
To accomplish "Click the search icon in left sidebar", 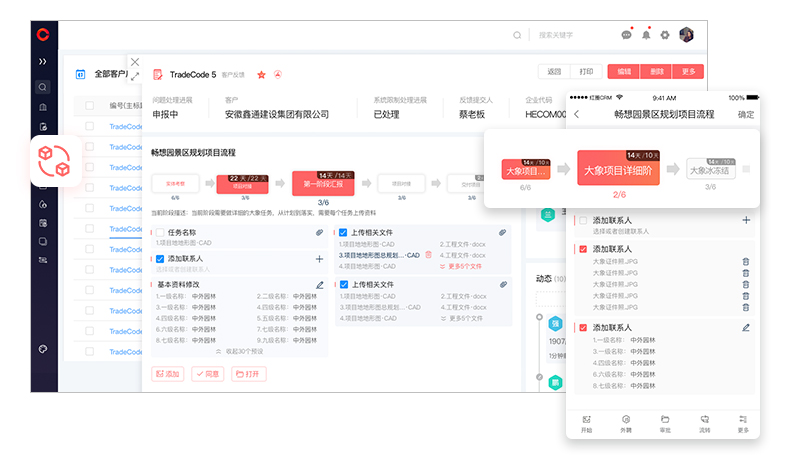I will (43, 88).
